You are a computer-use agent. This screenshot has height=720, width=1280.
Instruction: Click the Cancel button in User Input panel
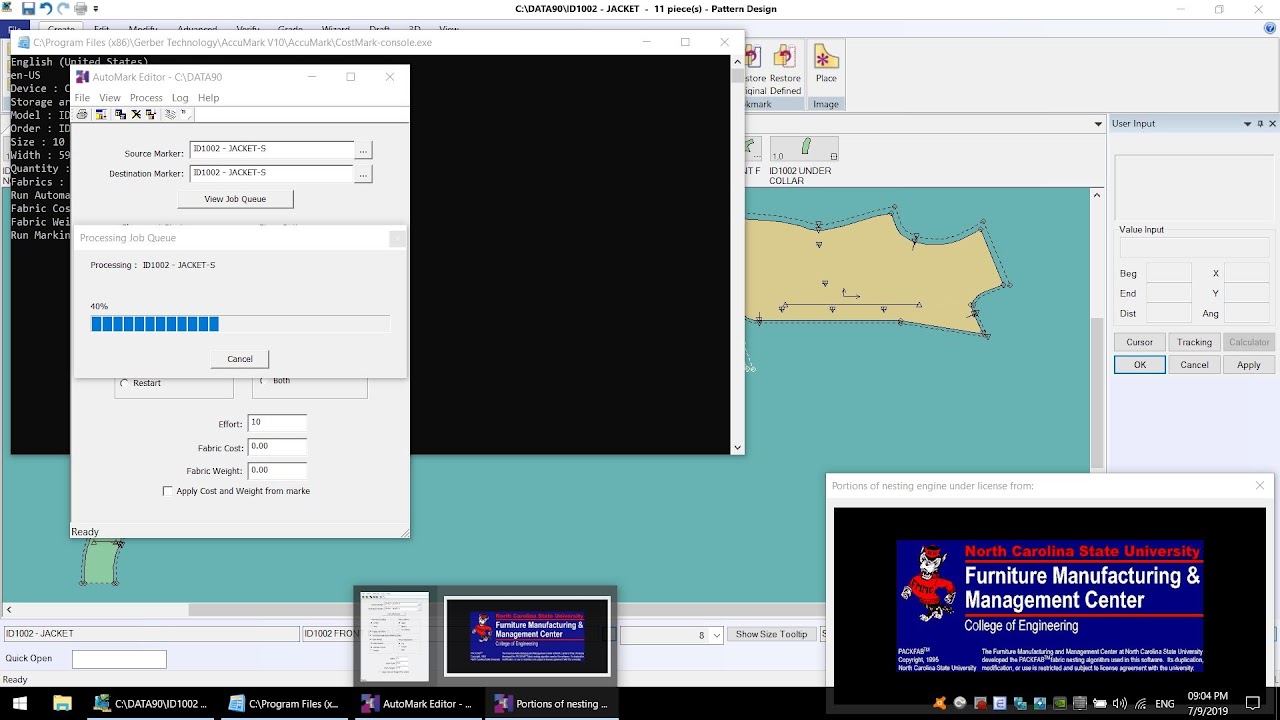(1194, 365)
